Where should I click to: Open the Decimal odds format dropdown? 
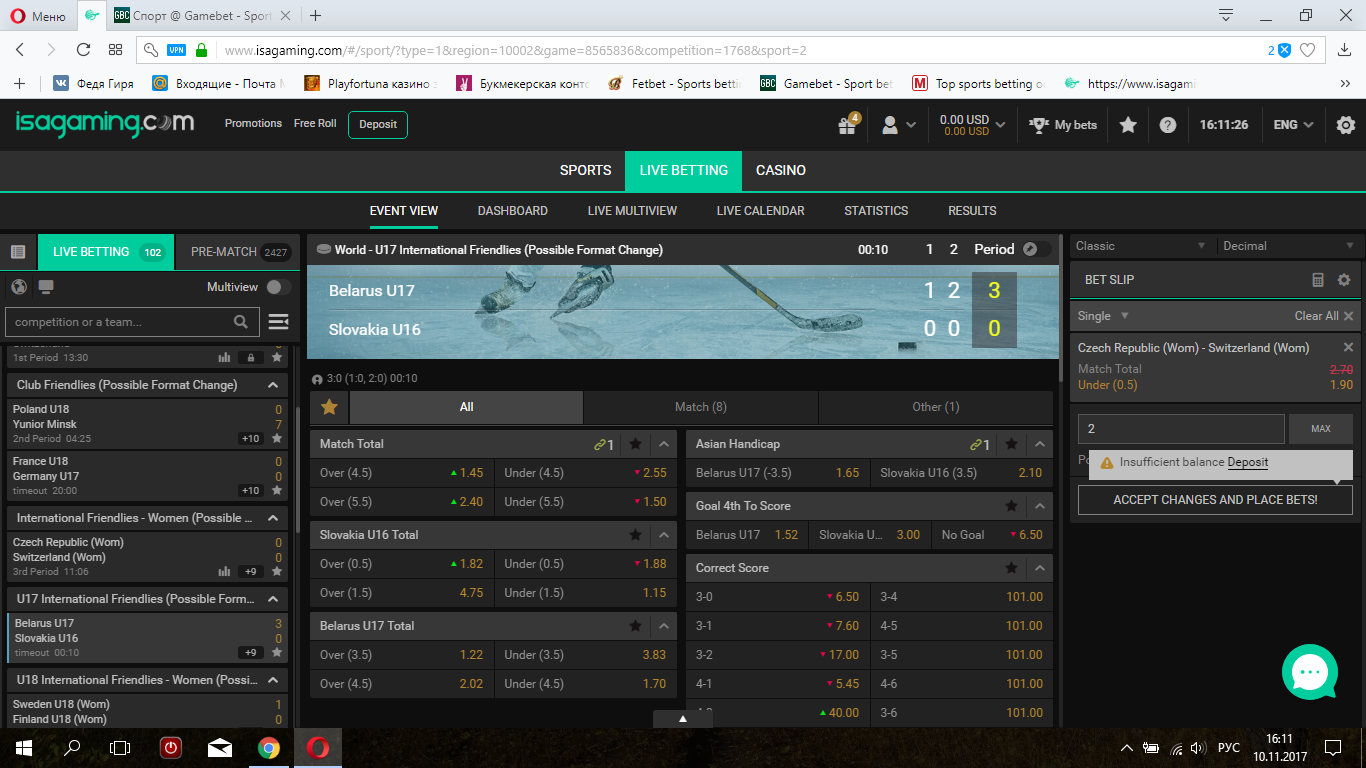pos(1288,246)
